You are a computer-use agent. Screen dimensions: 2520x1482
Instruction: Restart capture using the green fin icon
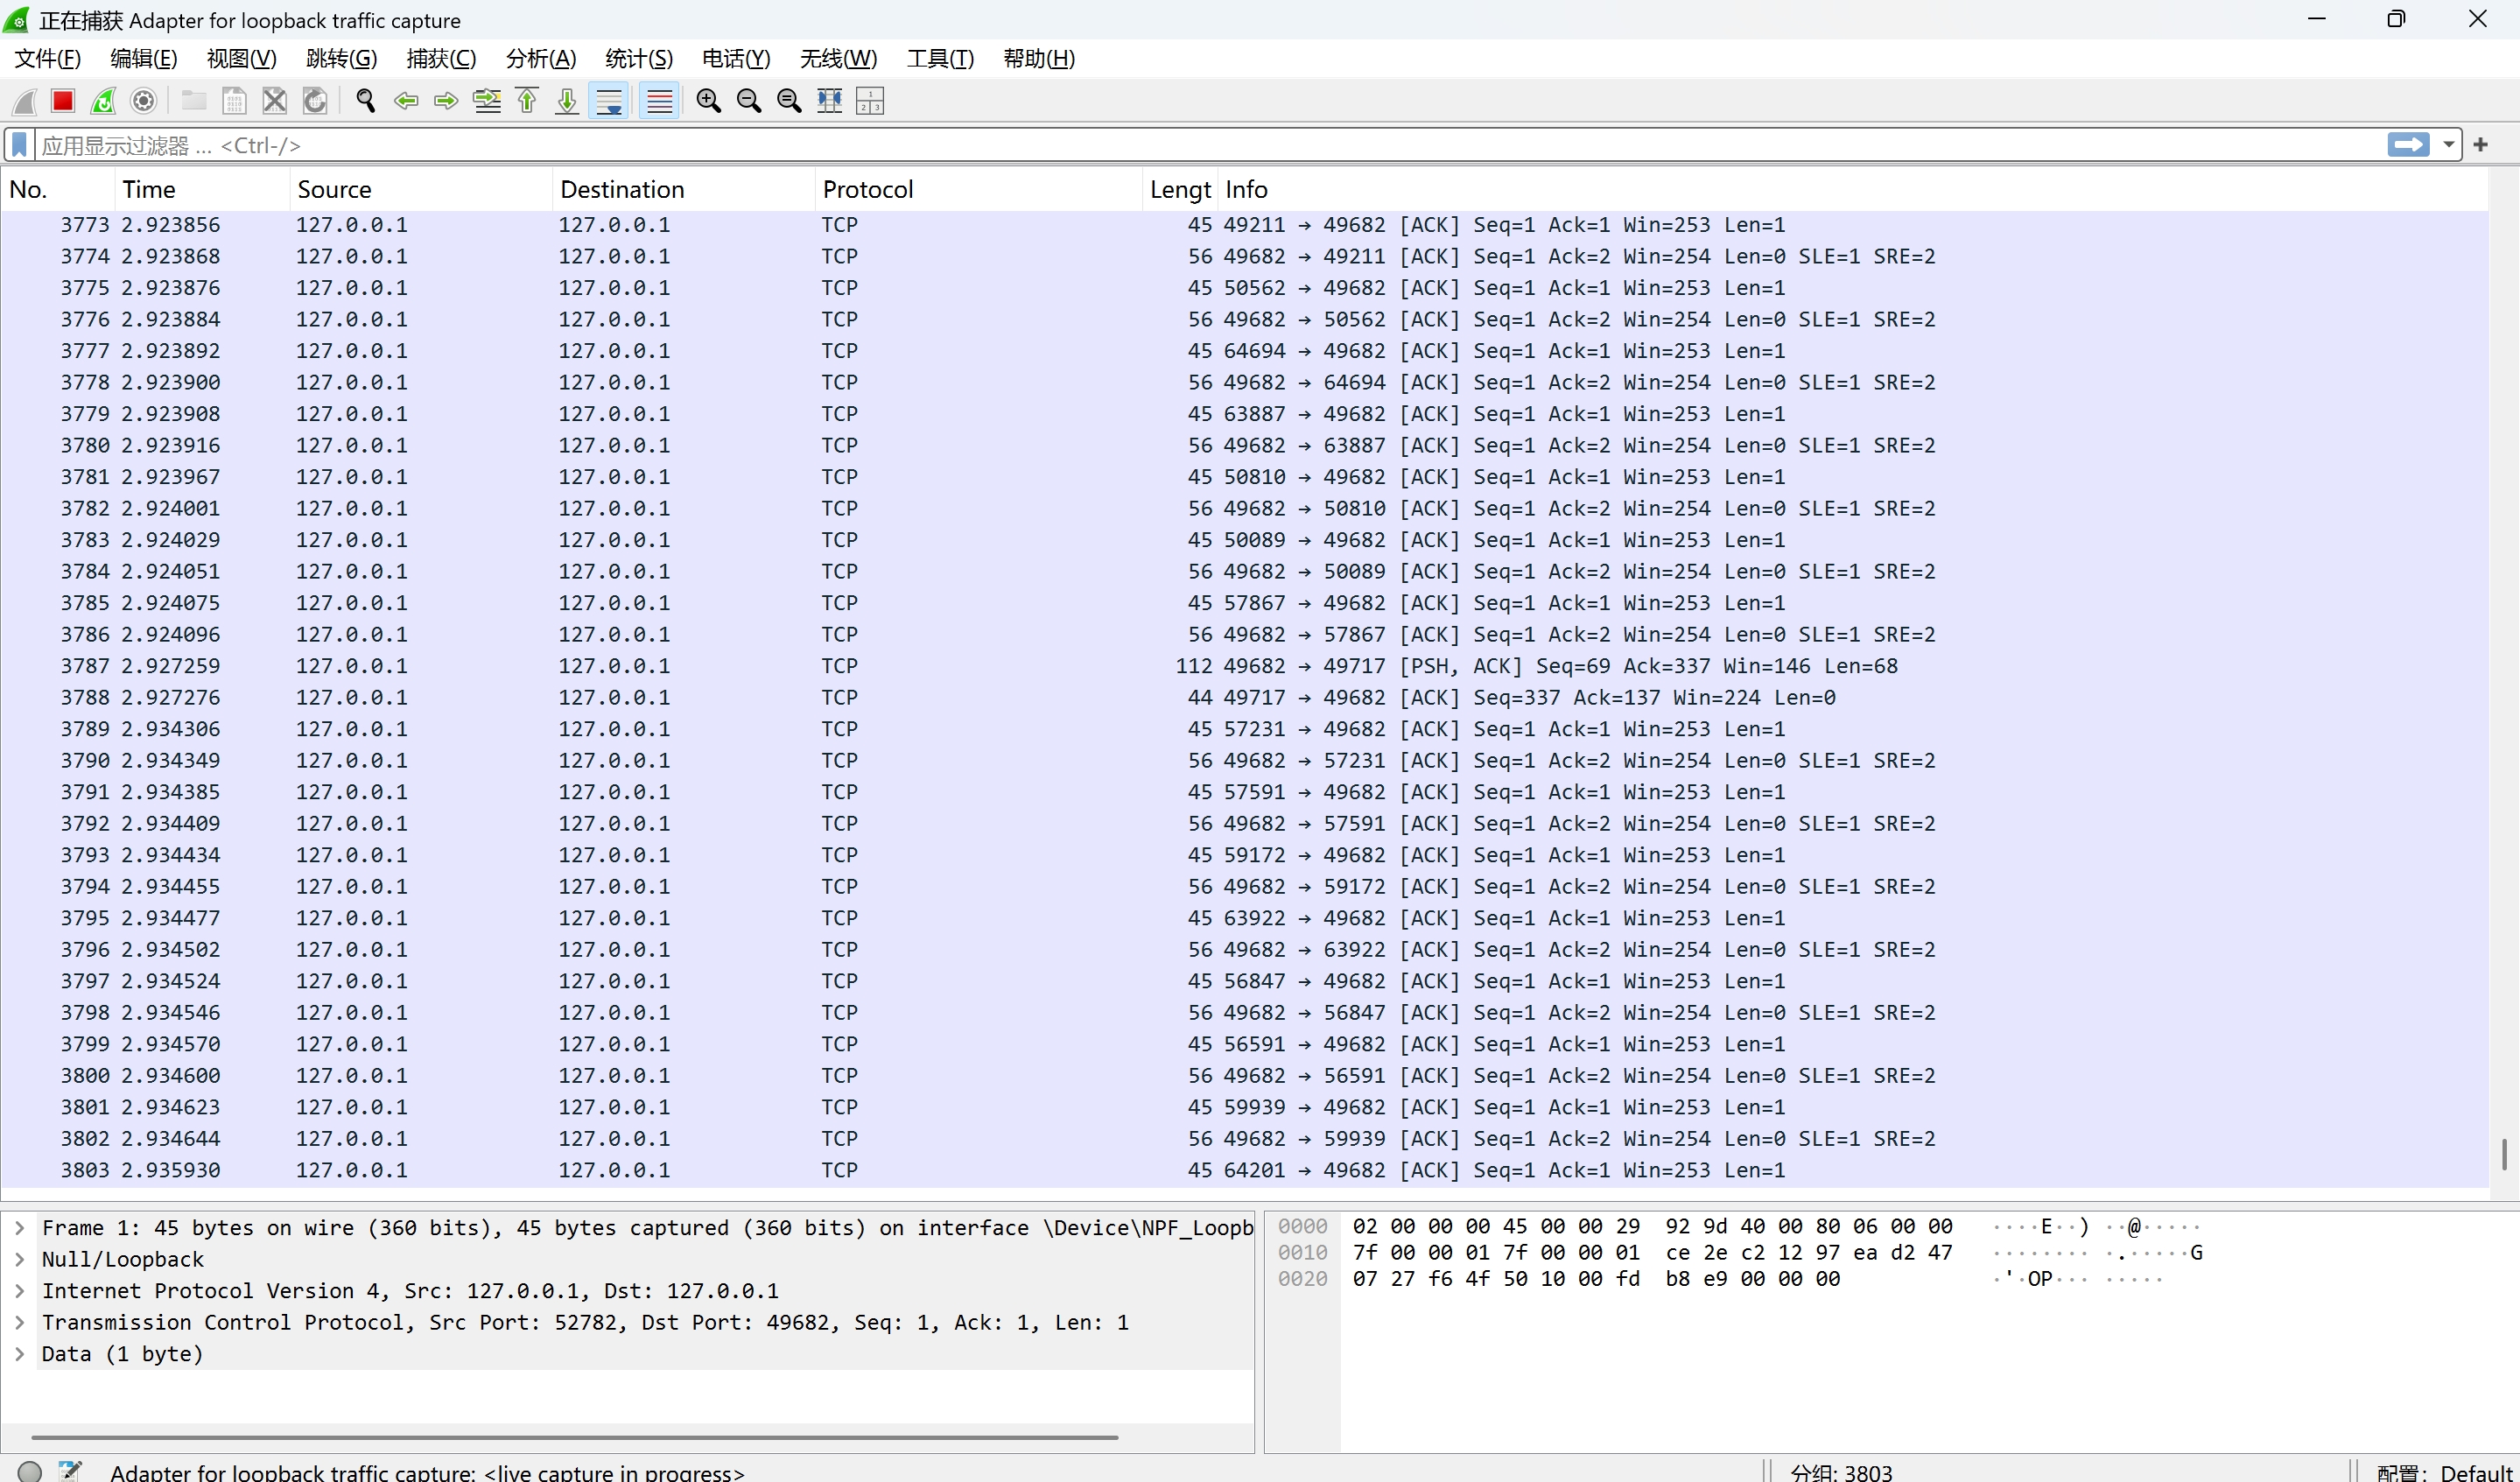pyautogui.click(x=103, y=101)
